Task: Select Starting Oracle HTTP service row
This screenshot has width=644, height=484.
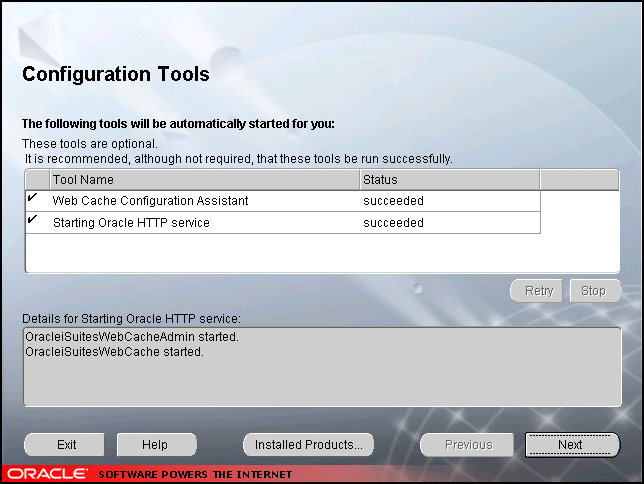Action: 283,223
